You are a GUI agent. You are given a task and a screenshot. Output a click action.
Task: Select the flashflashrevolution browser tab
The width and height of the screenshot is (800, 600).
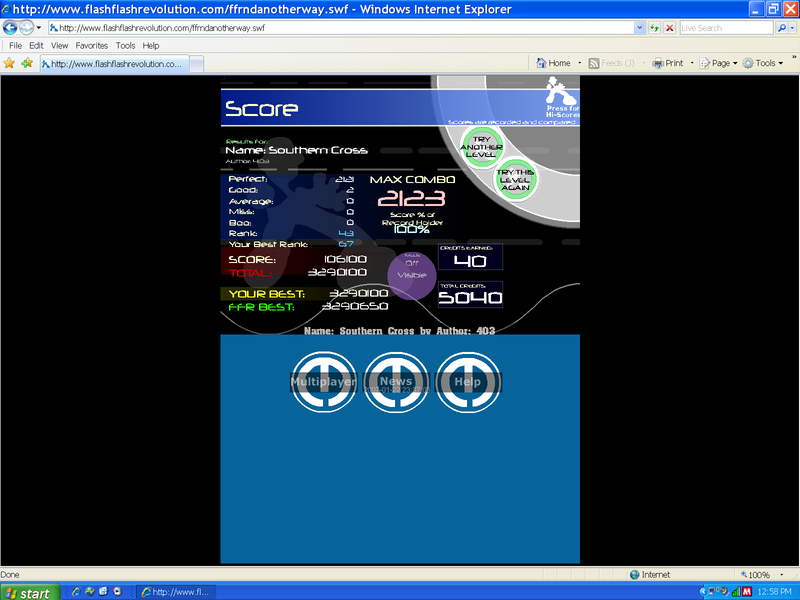click(x=115, y=63)
